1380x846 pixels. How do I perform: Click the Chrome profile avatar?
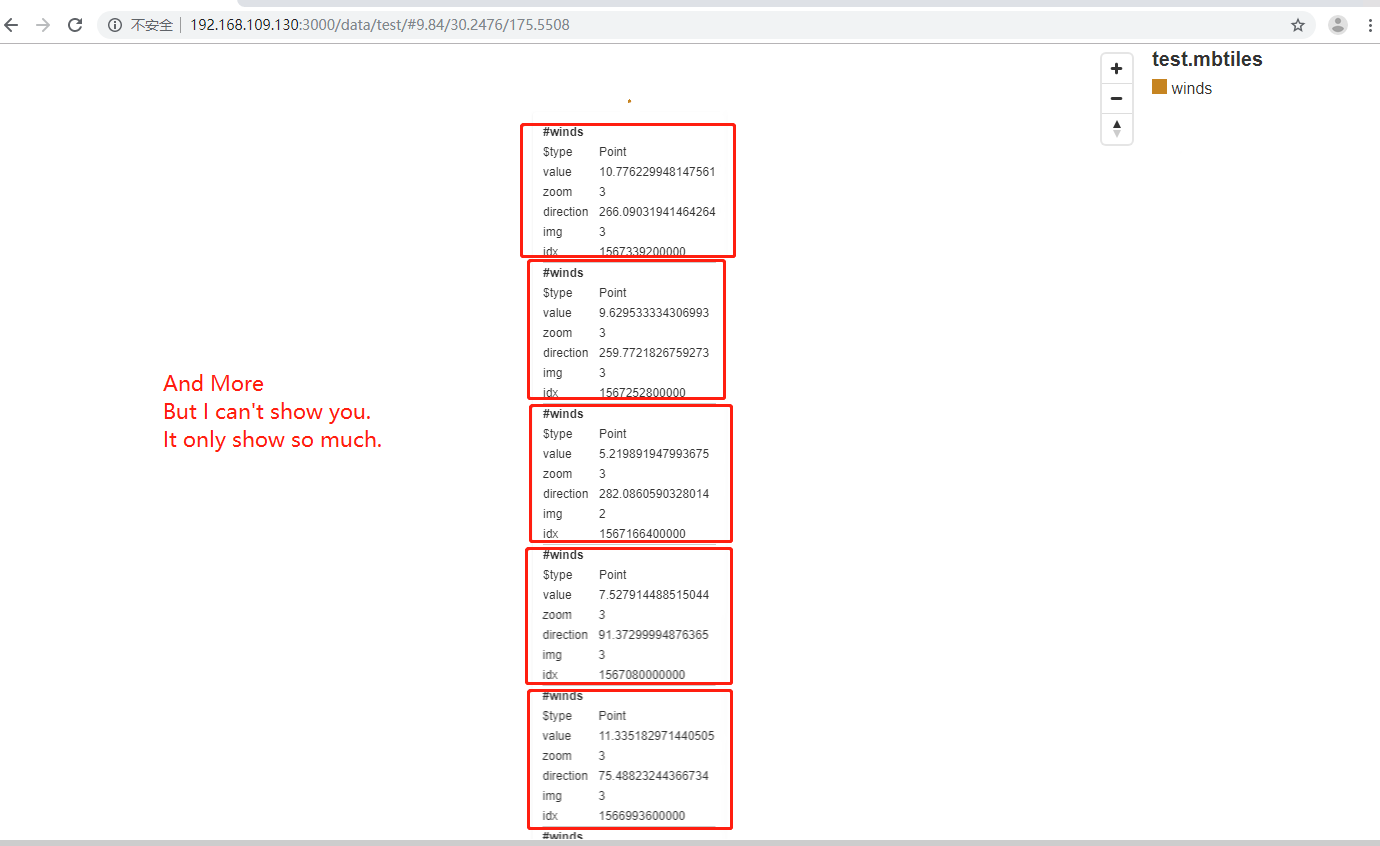click(1337, 24)
